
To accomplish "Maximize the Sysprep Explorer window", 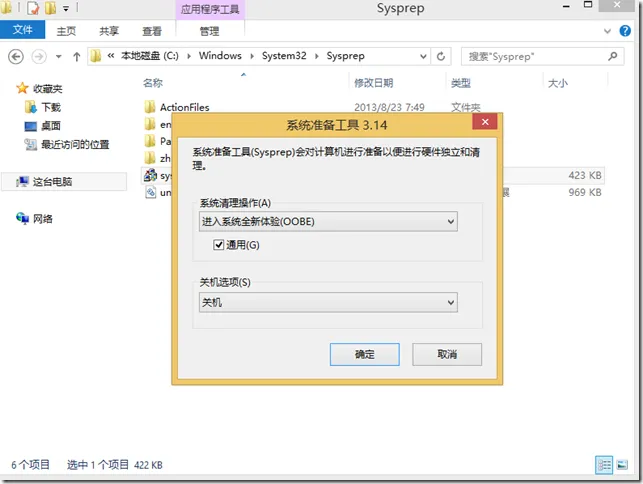I will pyautogui.click(x=588, y=5).
